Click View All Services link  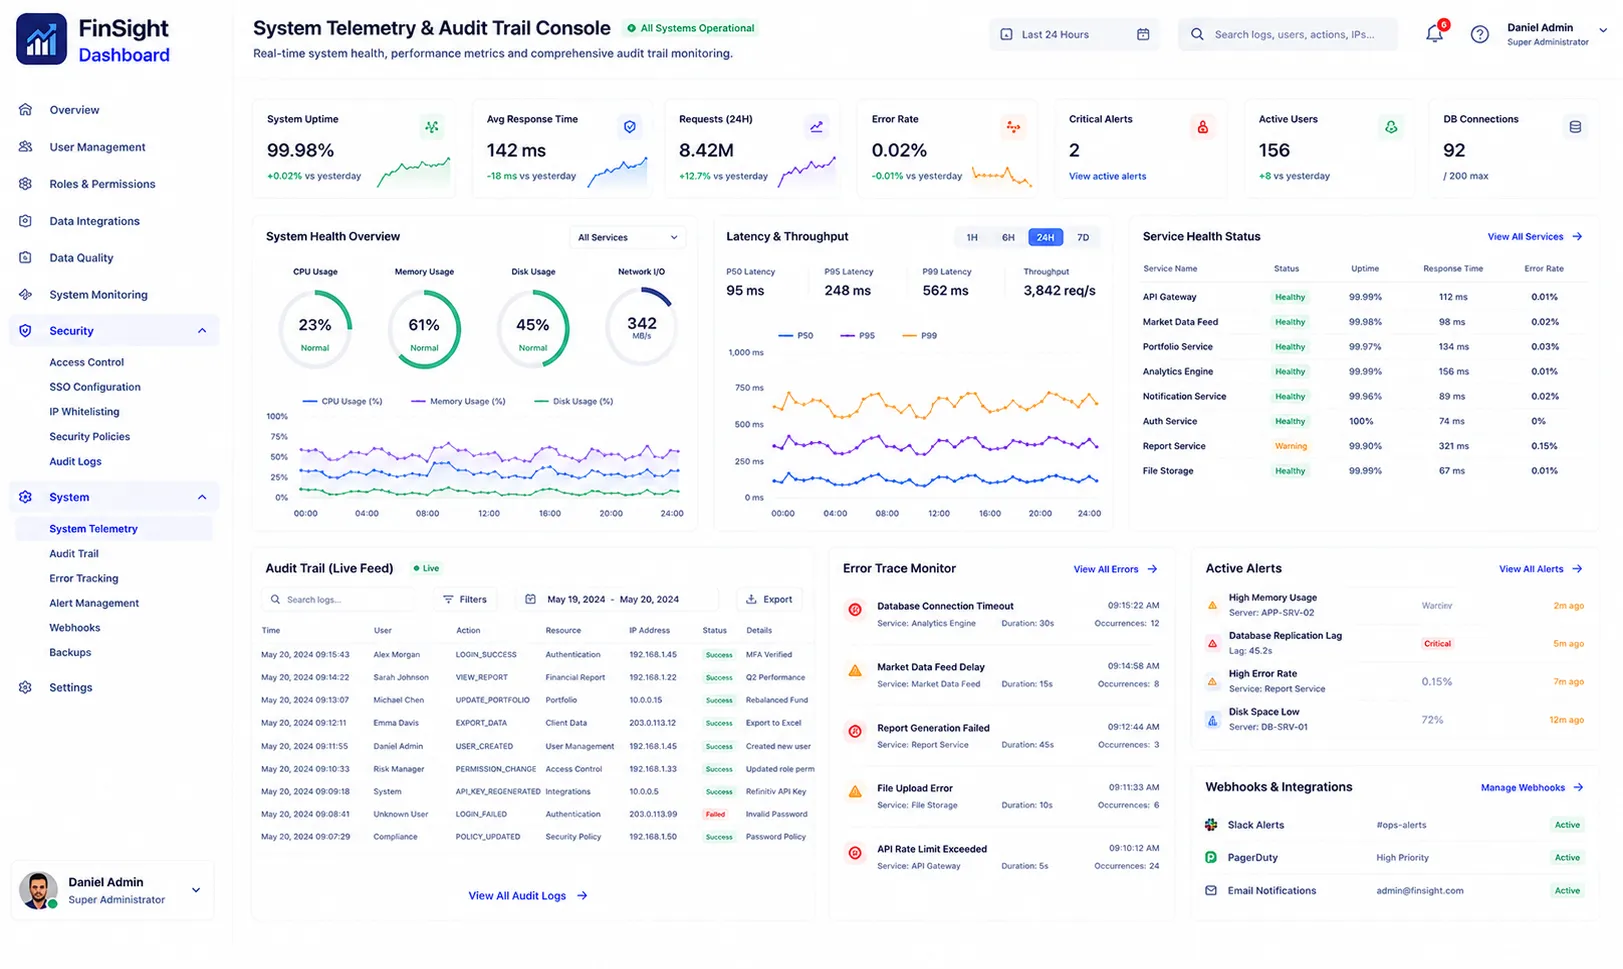pos(1534,237)
